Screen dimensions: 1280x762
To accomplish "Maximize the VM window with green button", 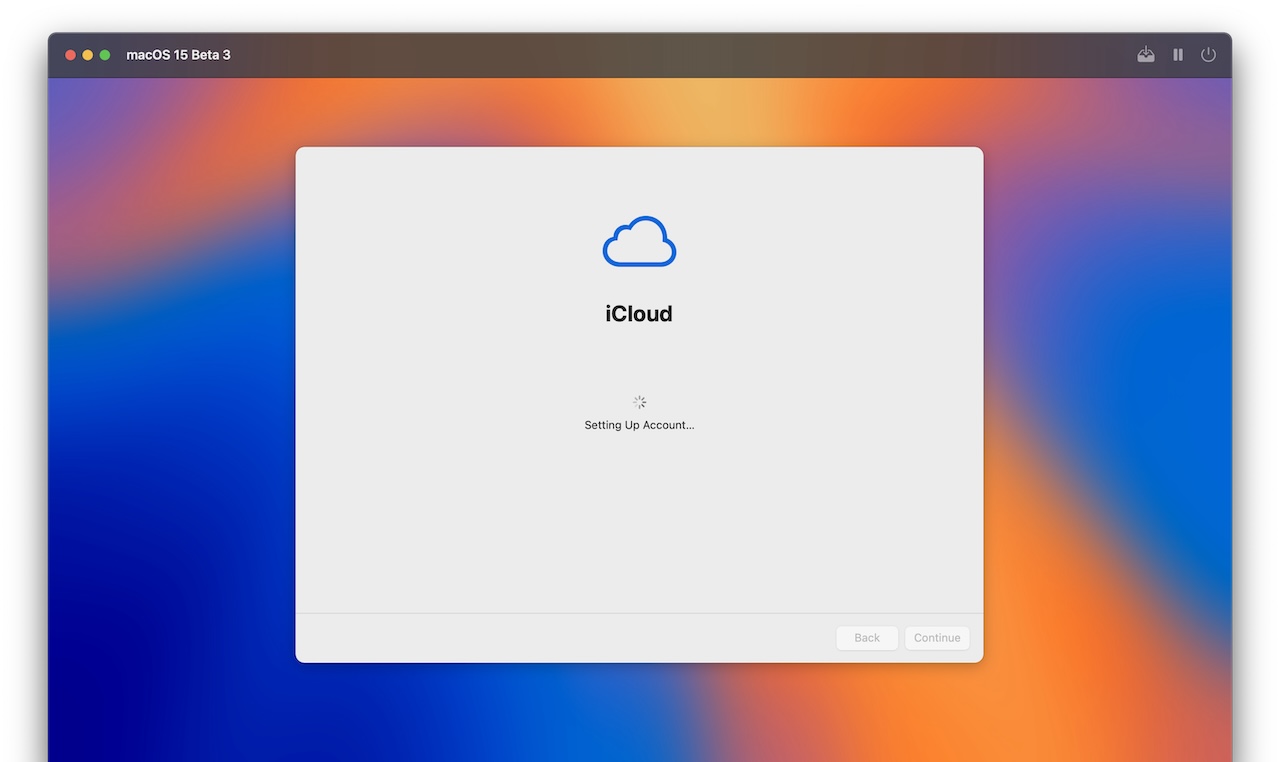I will coord(104,55).
